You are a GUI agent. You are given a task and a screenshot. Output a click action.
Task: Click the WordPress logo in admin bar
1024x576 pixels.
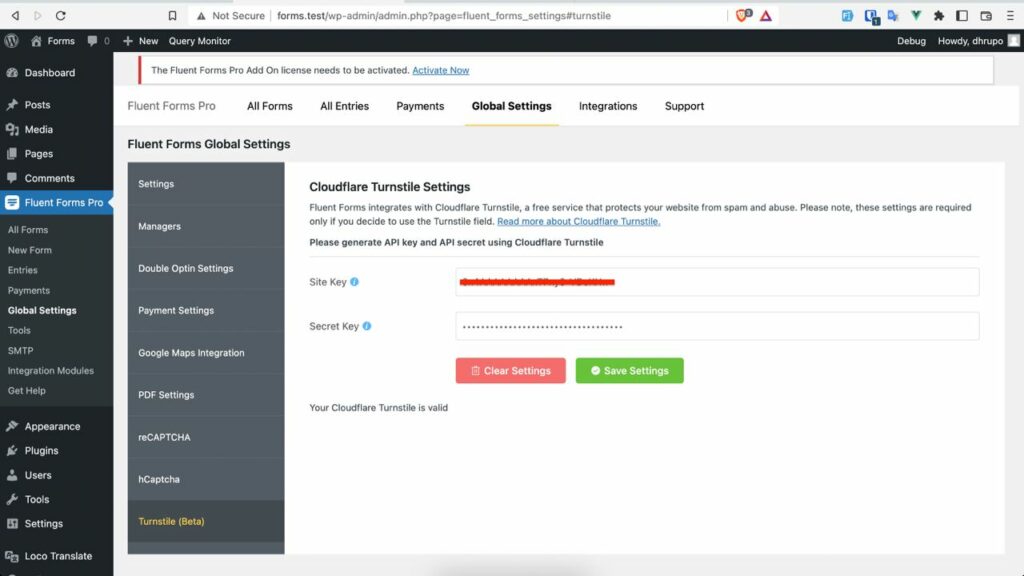(11, 40)
